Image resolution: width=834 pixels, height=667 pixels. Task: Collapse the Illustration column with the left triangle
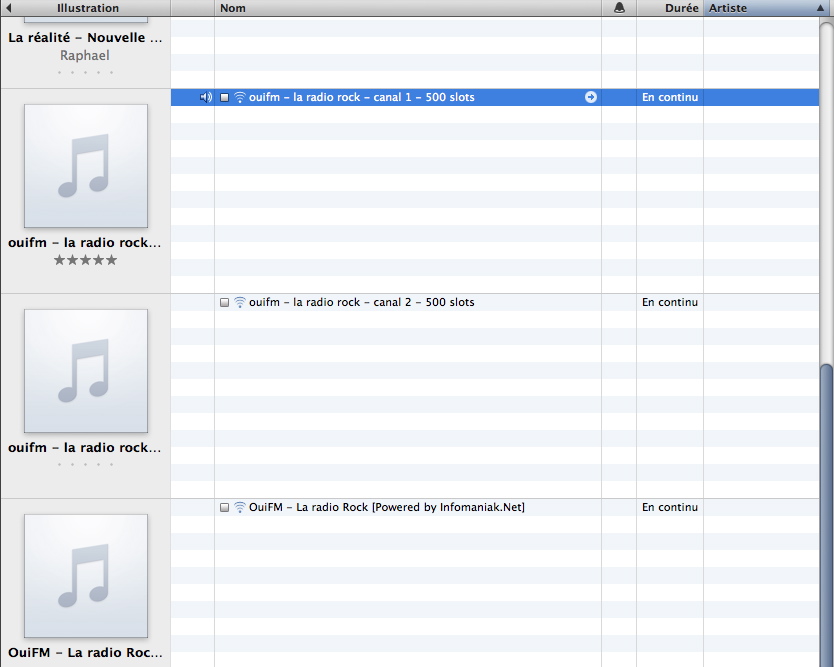click(8, 8)
